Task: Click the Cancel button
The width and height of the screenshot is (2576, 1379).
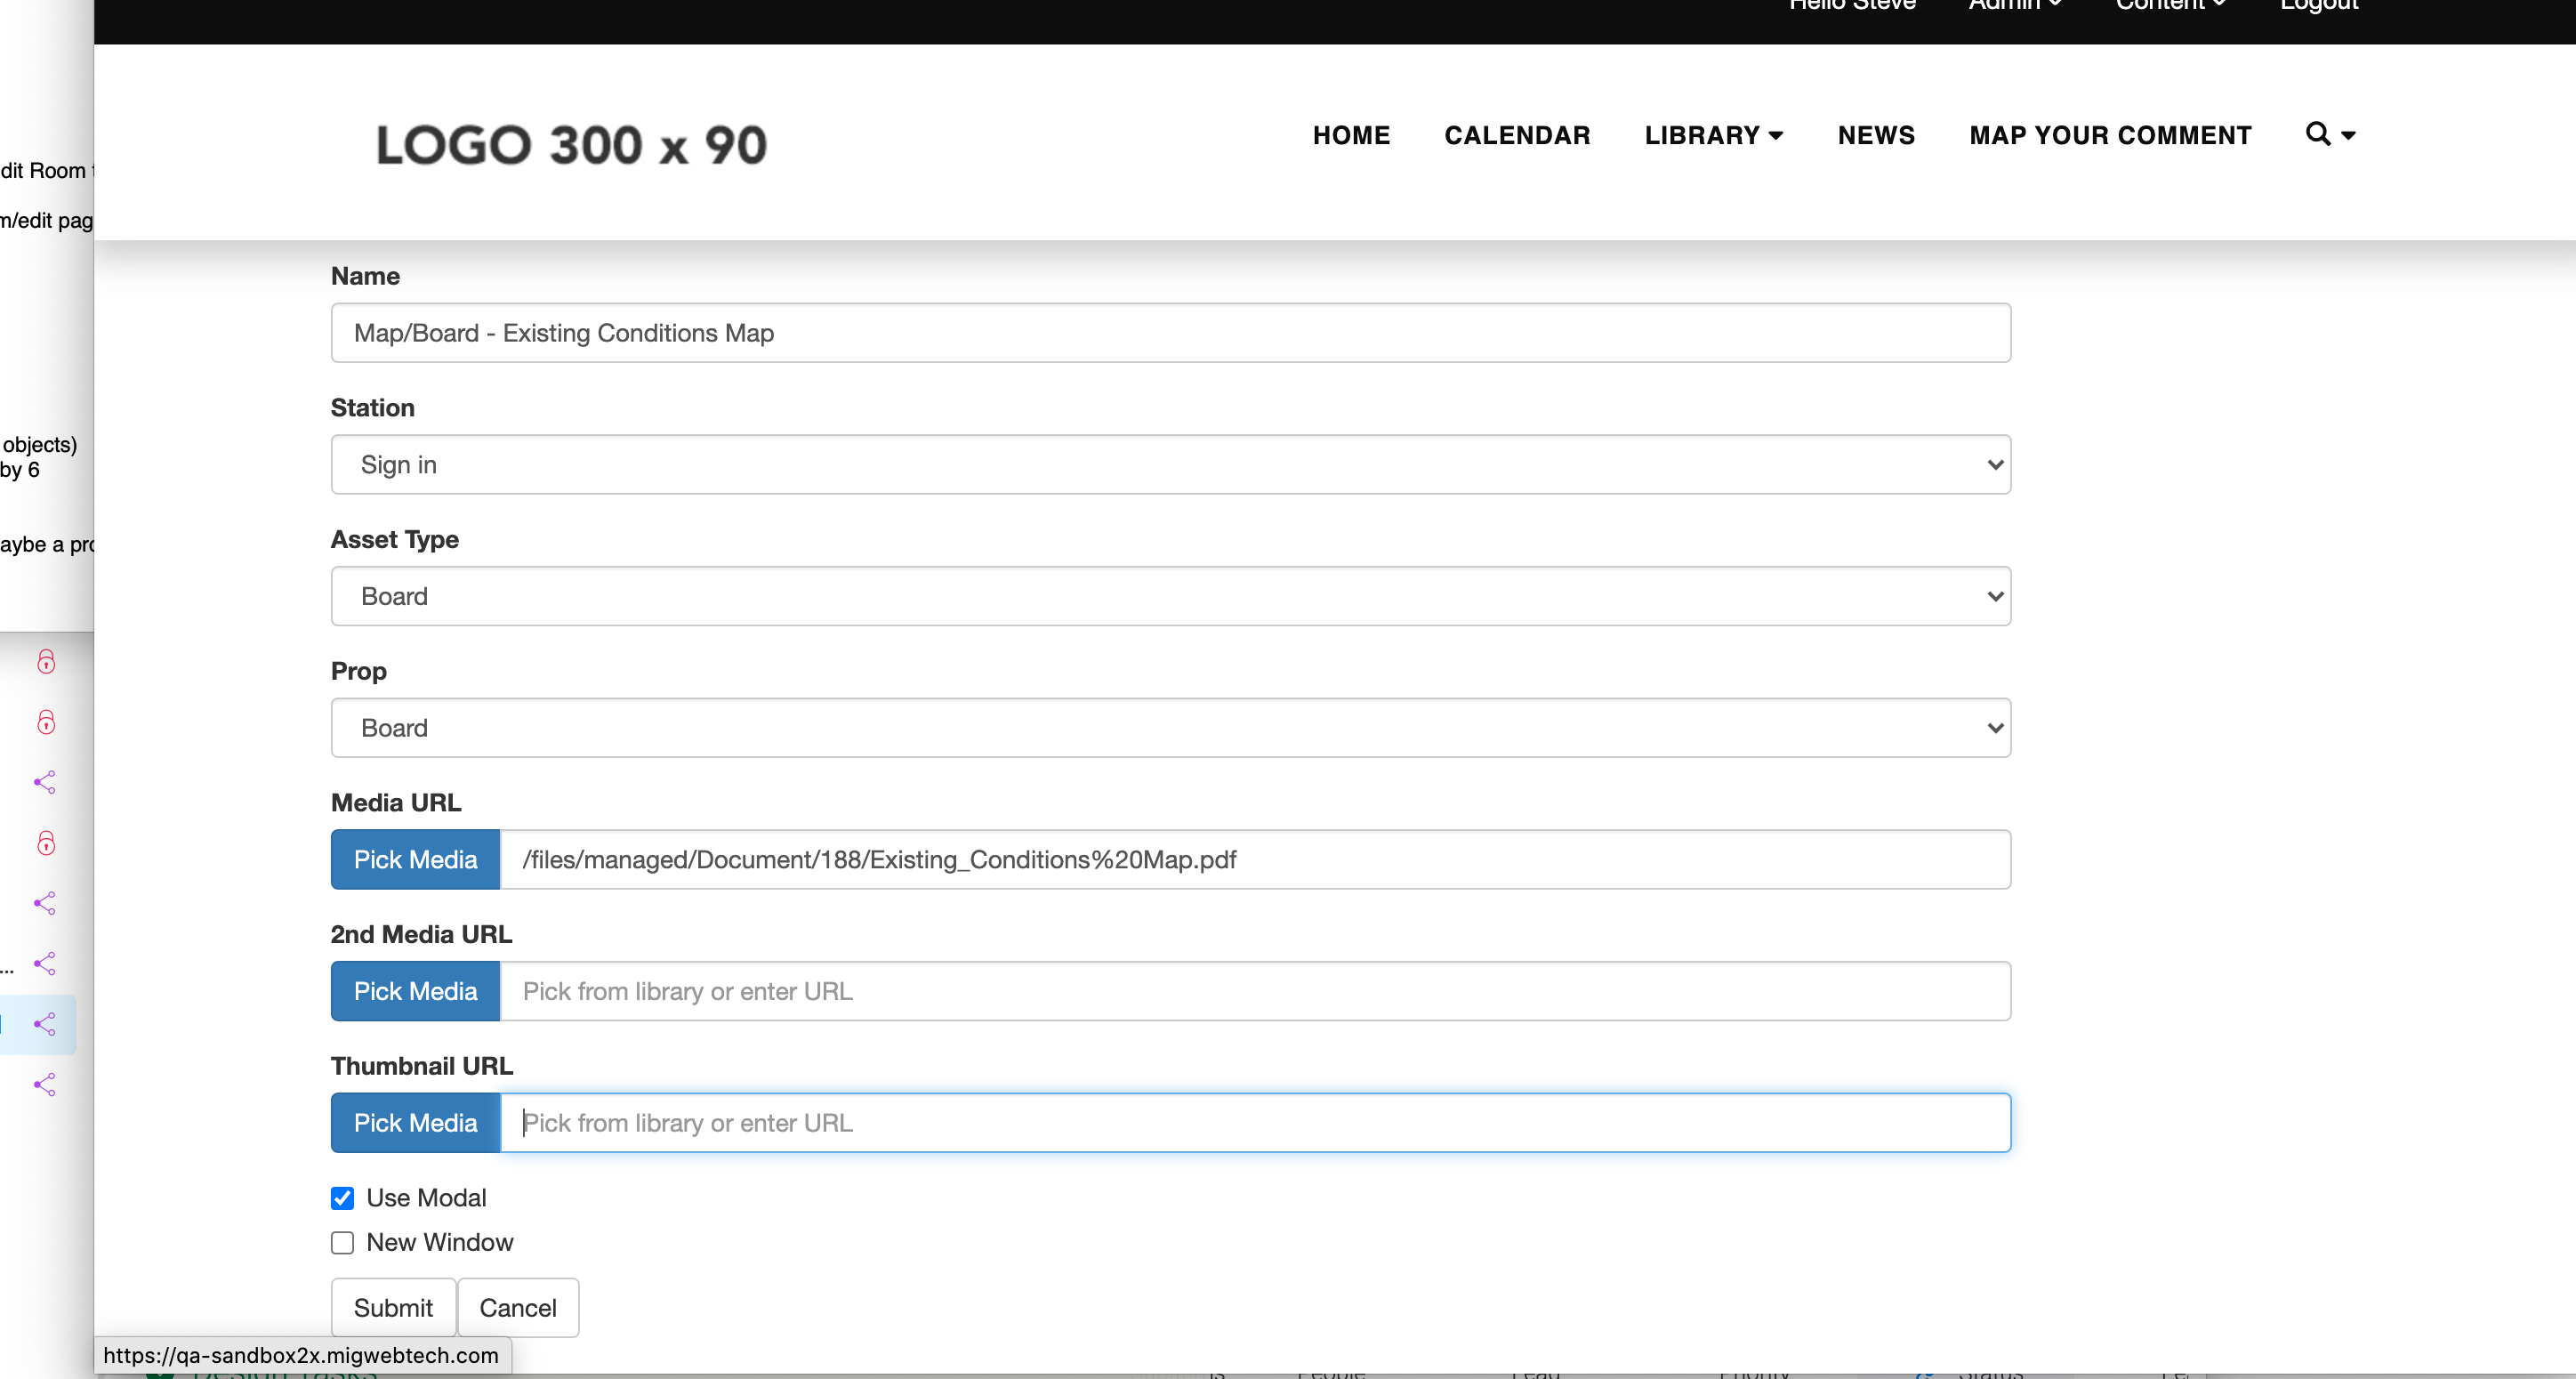Action: tap(518, 1308)
